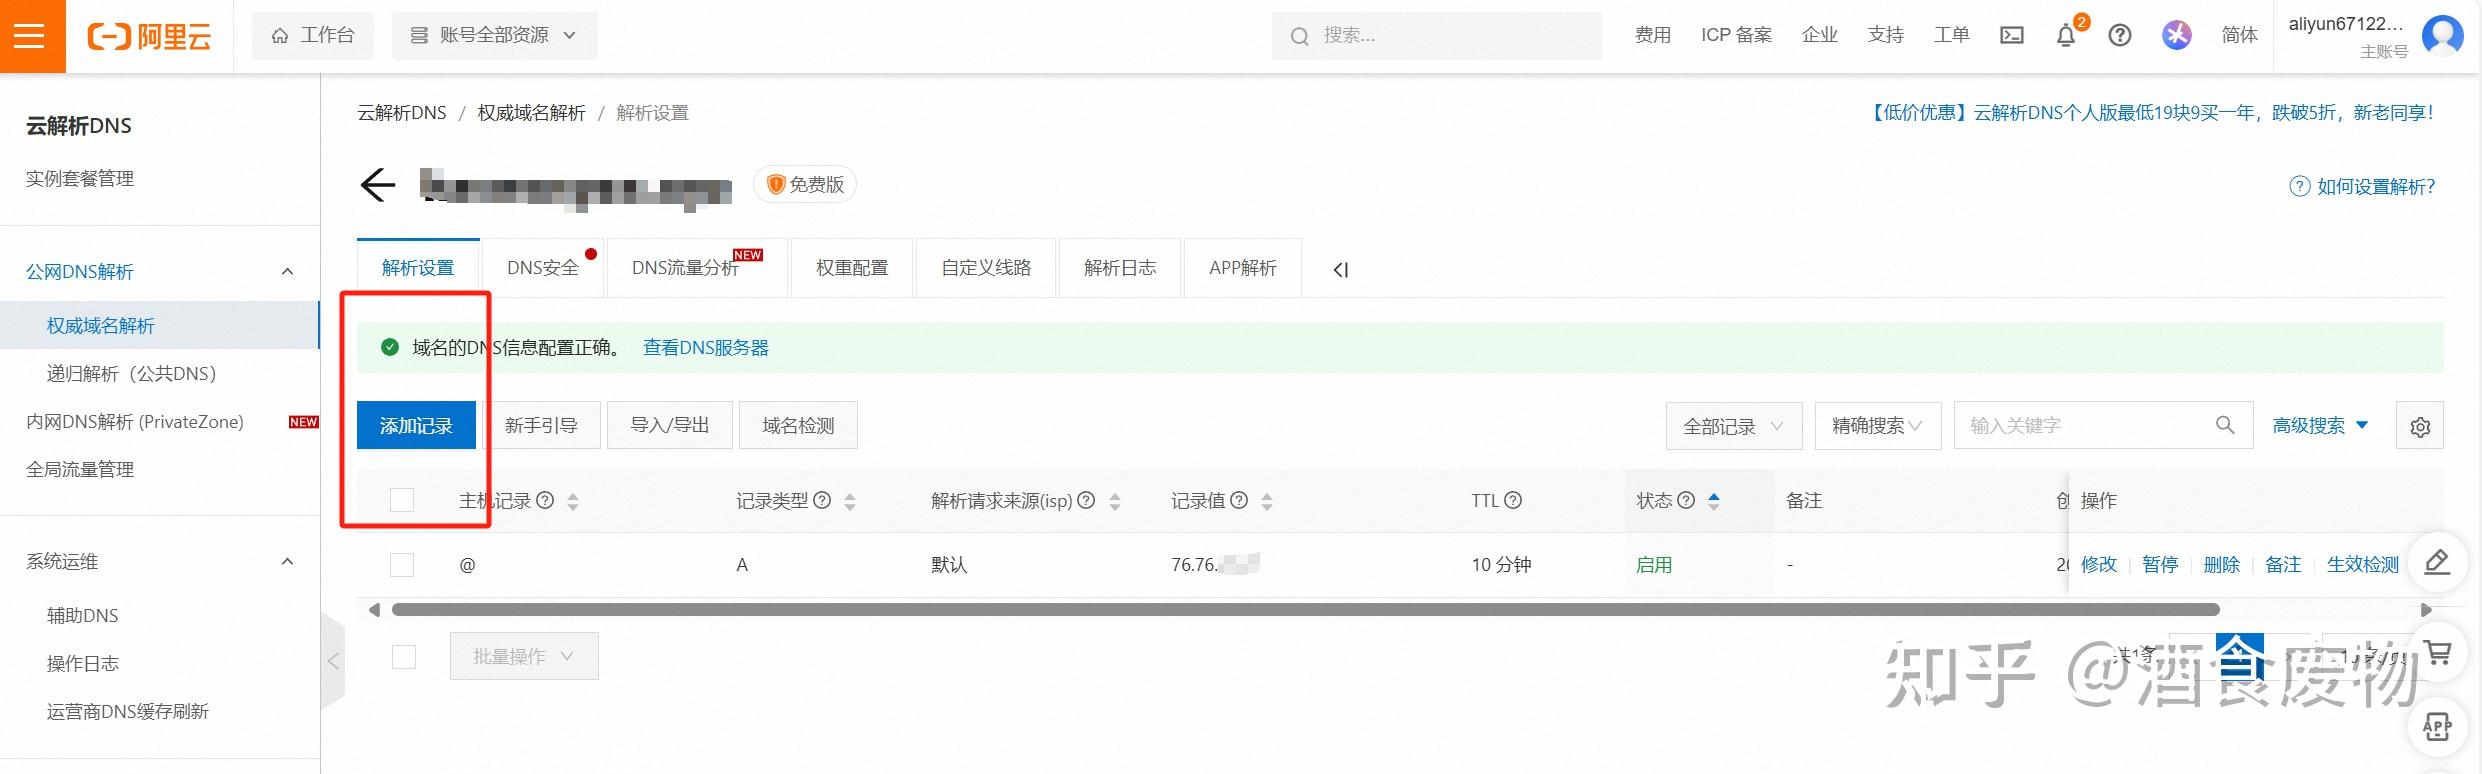Click the 域名检测 button
This screenshot has width=2482, height=774.
pyautogui.click(x=798, y=426)
